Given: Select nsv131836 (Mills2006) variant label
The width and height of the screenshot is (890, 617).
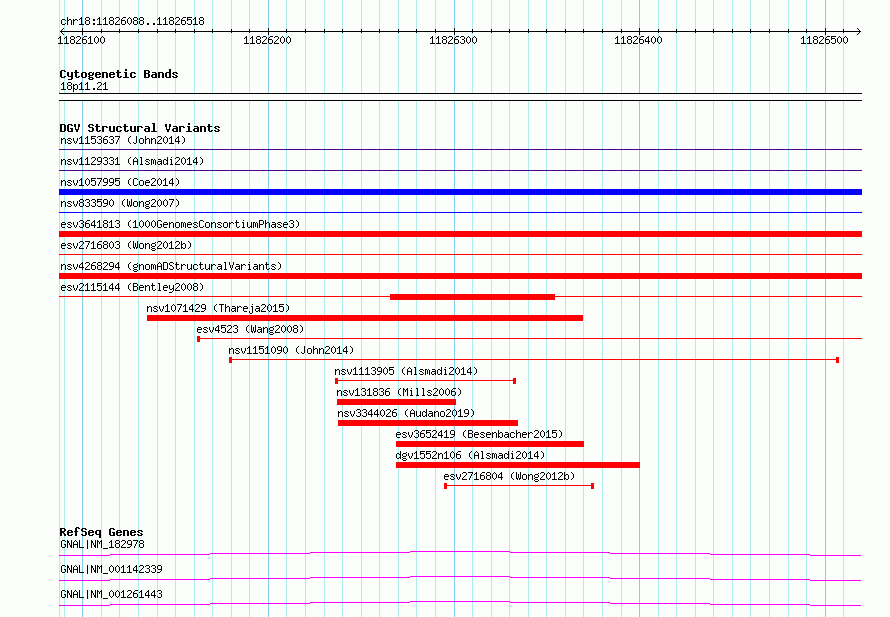Looking at the screenshot, I should 398,392.
